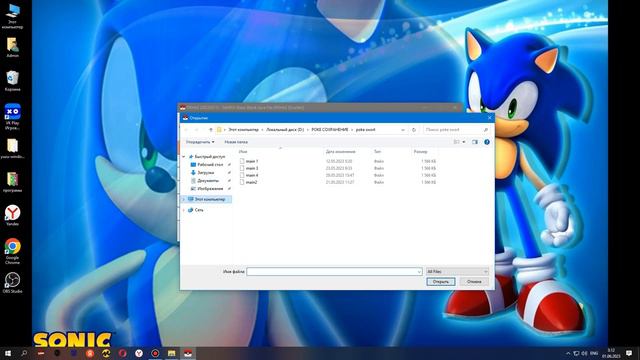640x360 pixels.
Task: Click 'Этот компьютер' in address breadcrumb
Action: pyautogui.click(x=244, y=130)
